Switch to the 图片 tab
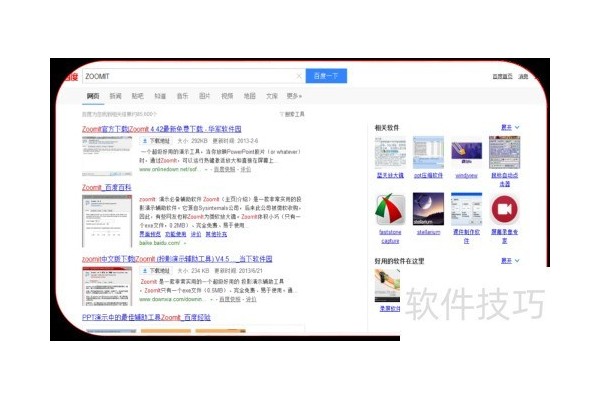This screenshot has width=600, height=400. pos(205,96)
